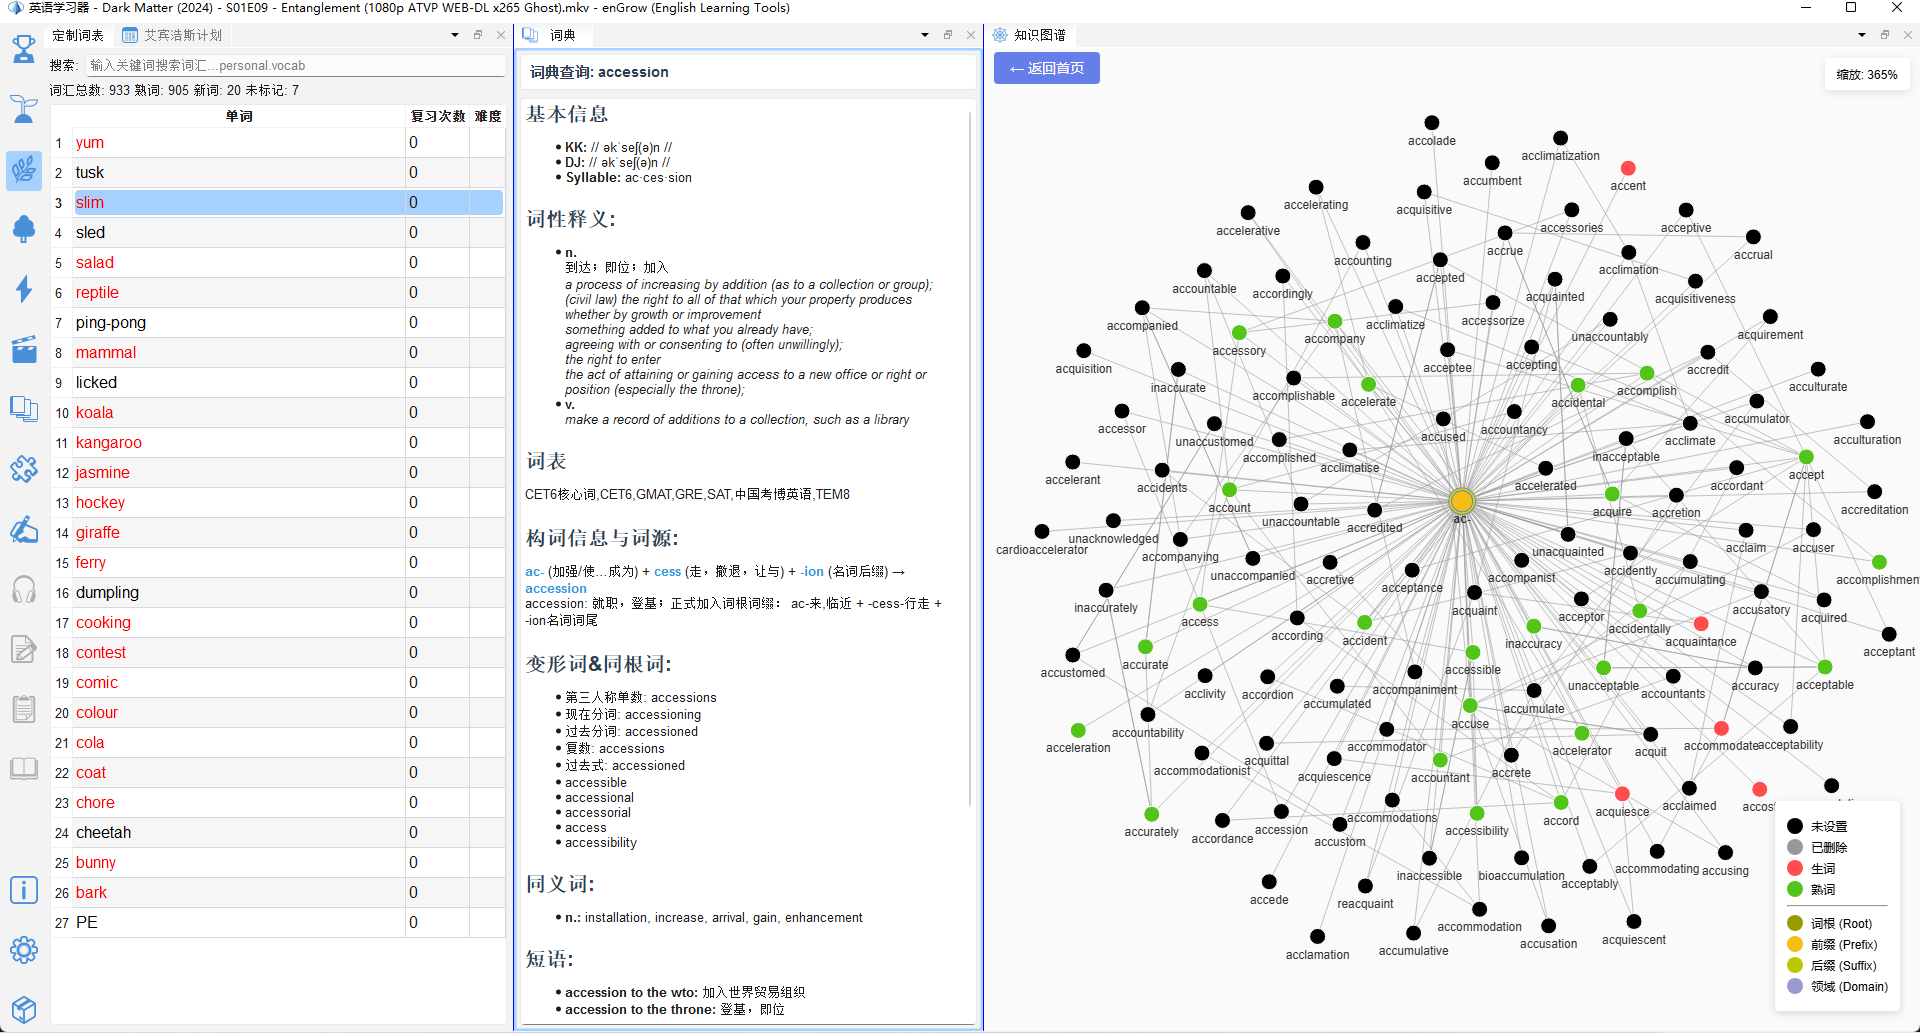
Task: Switch to the 定制词表 tab
Action: (78, 35)
